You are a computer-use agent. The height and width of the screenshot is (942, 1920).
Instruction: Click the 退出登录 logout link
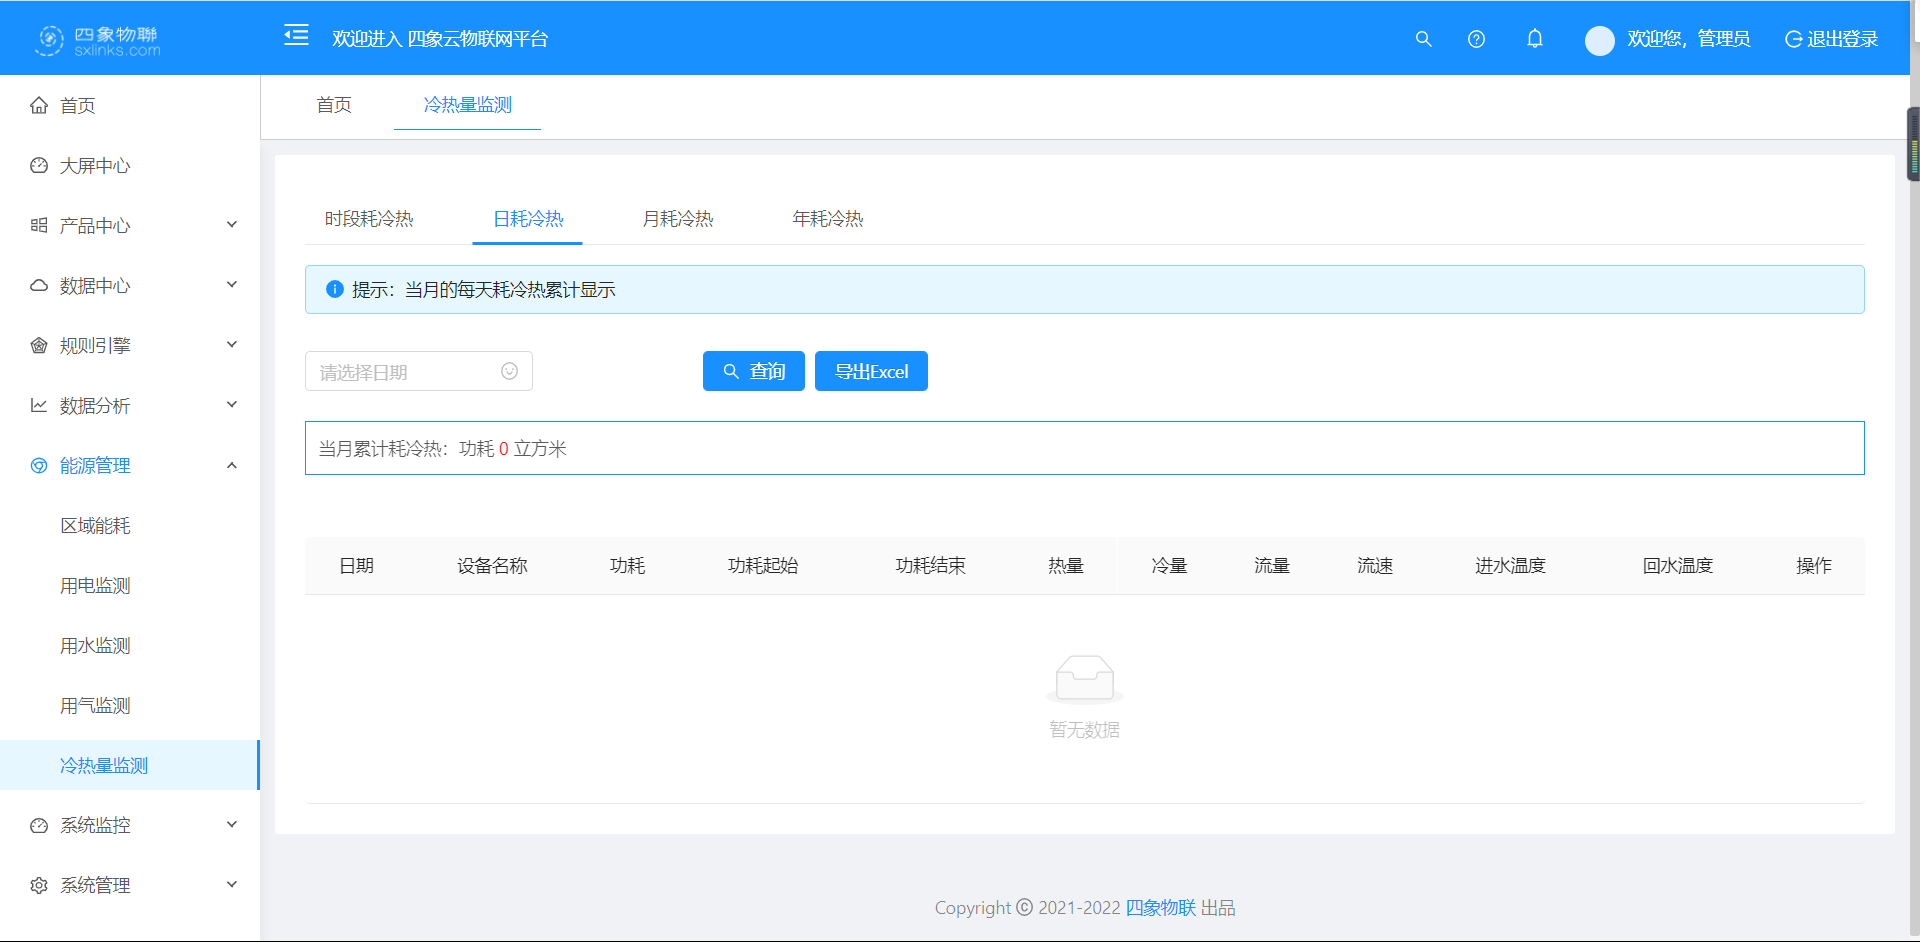1843,39
